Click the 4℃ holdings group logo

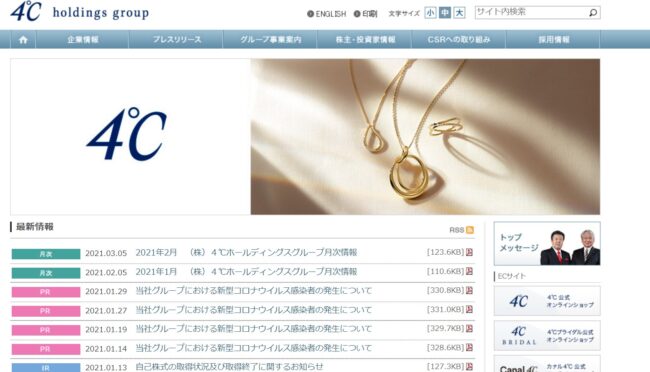[80, 12]
